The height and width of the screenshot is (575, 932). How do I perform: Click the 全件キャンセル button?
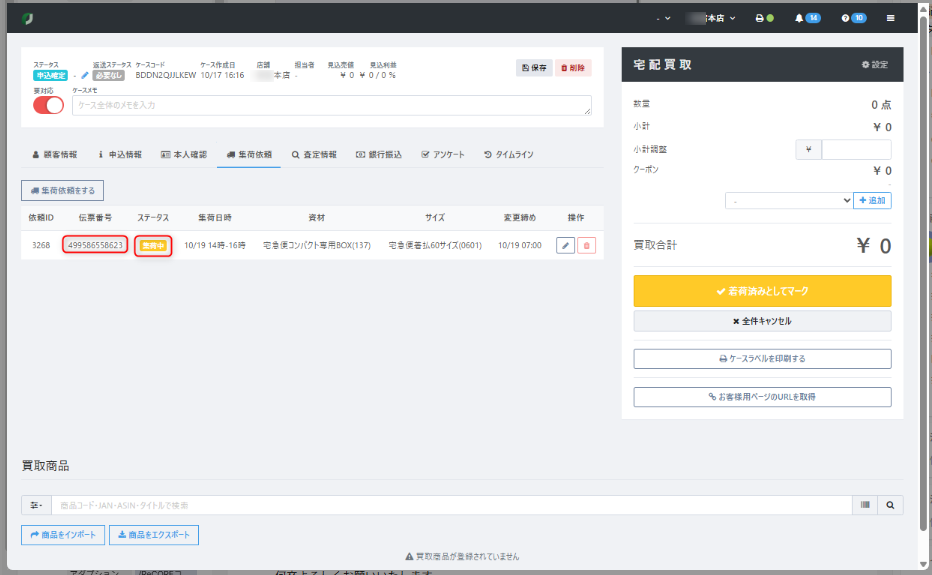coord(762,321)
